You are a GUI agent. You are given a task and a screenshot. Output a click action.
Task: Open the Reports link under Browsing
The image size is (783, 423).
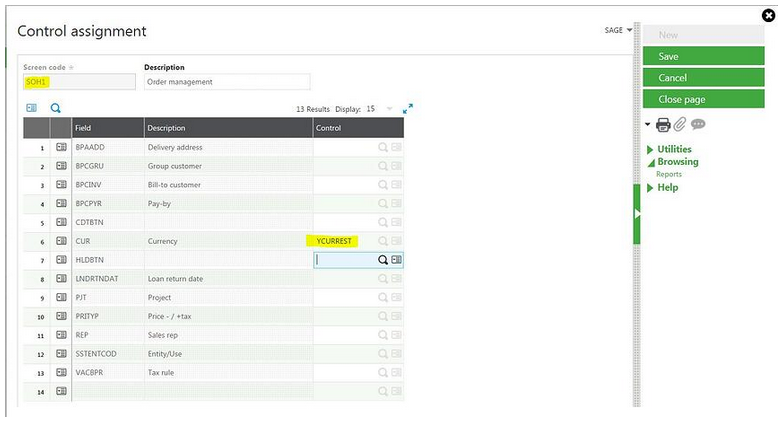click(669, 174)
